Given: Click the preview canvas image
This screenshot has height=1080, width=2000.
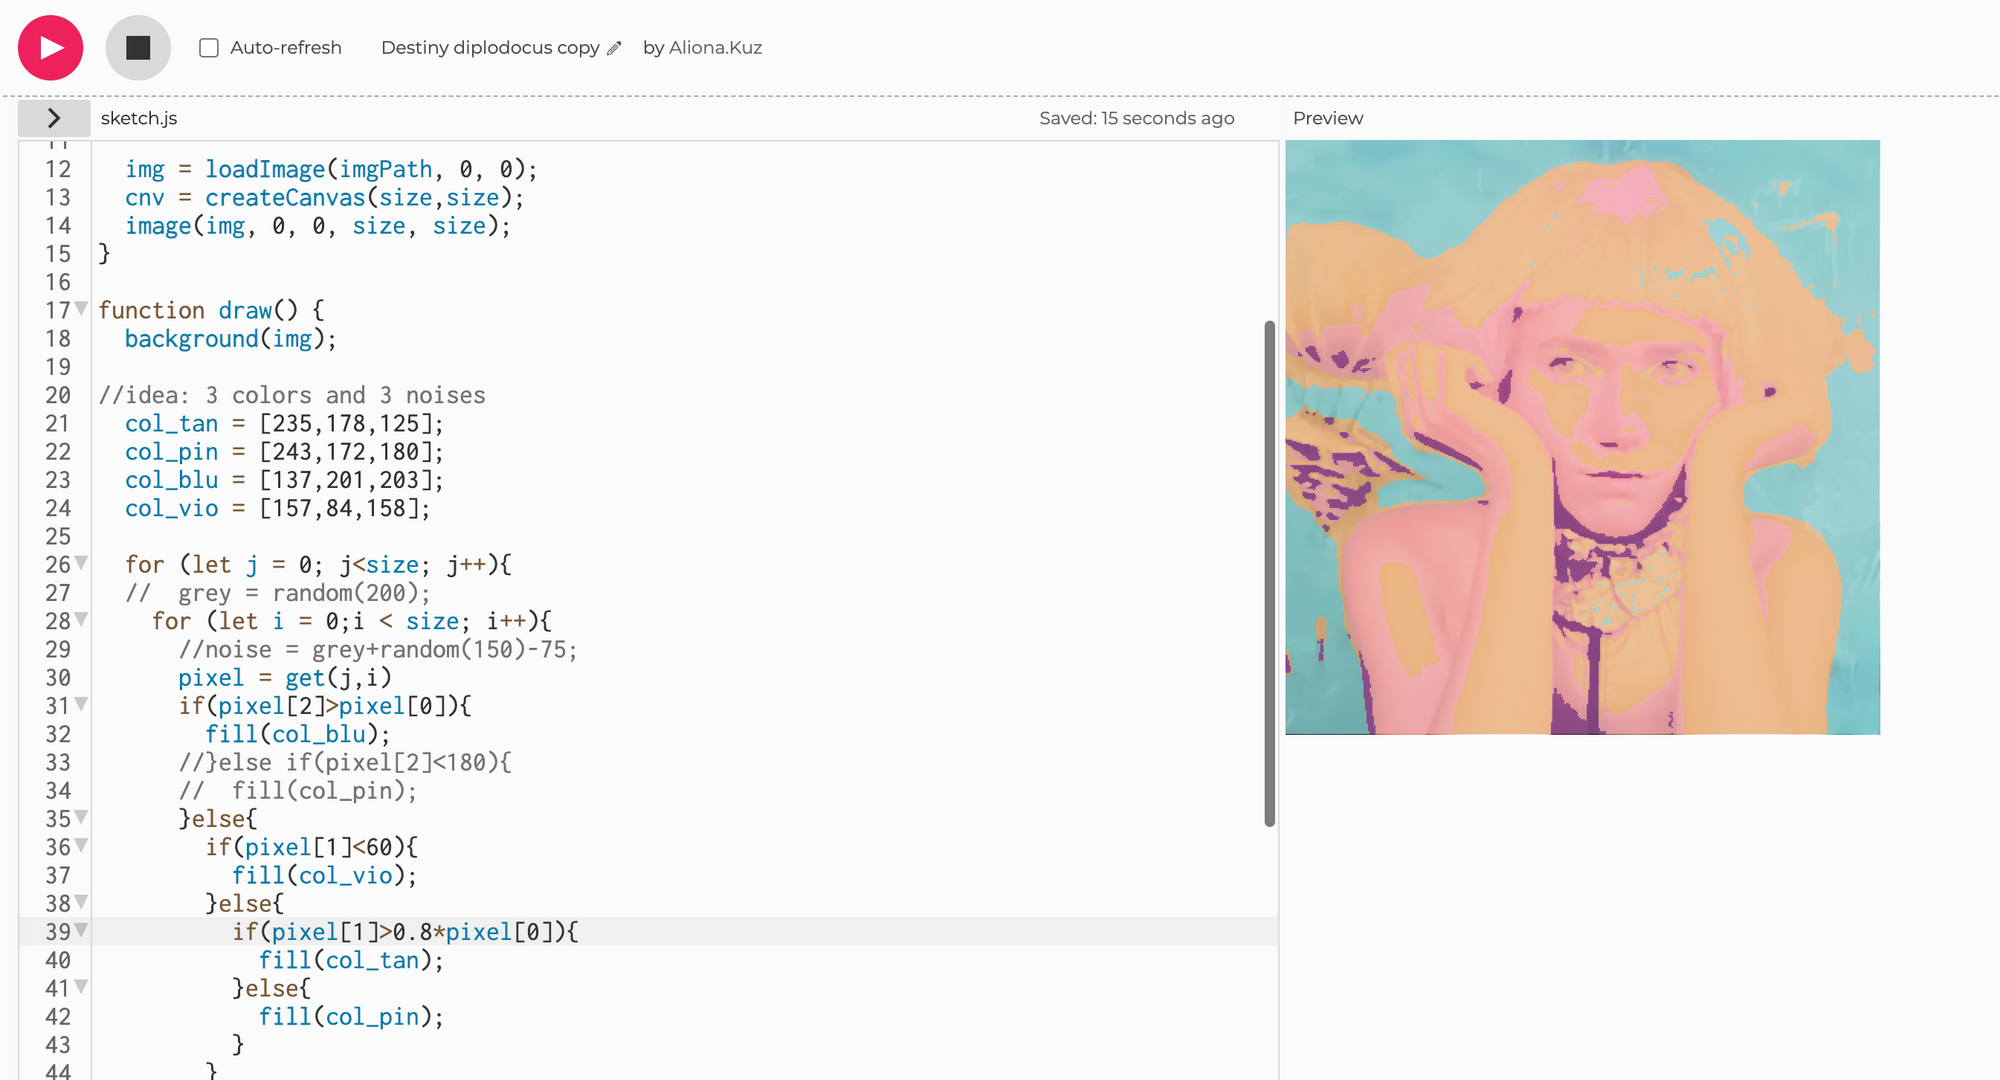Looking at the screenshot, I should pos(1583,437).
